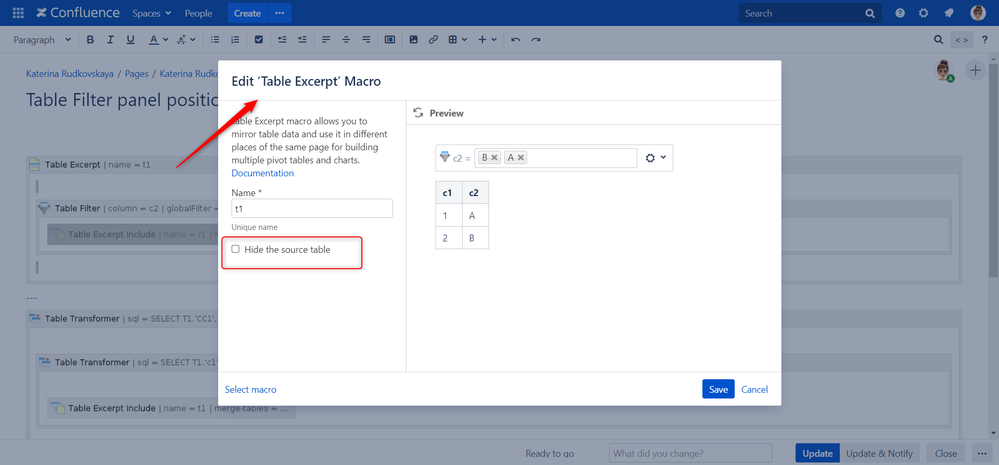999x465 pixels.
Task: Save the Table Excerpt macro
Action: tap(718, 389)
